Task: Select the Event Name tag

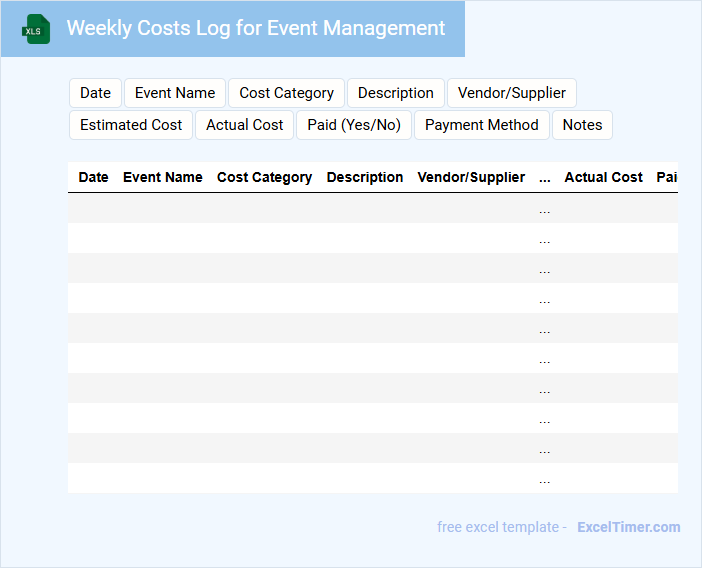Action: point(175,93)
